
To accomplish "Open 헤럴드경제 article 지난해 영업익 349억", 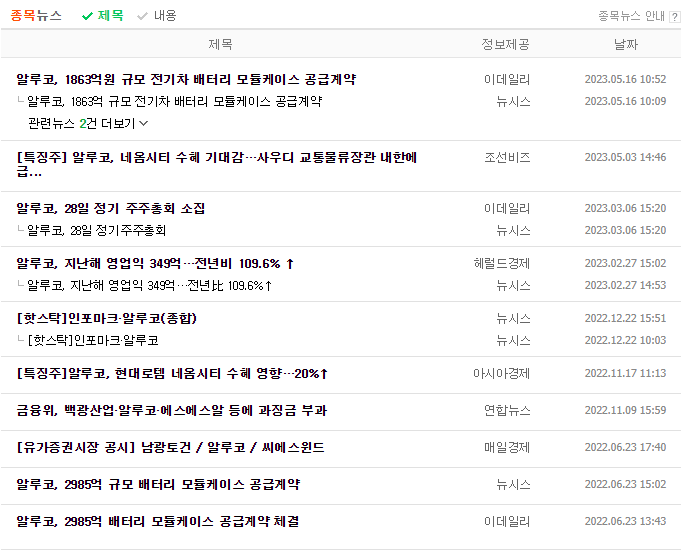I will click(155, 263).
